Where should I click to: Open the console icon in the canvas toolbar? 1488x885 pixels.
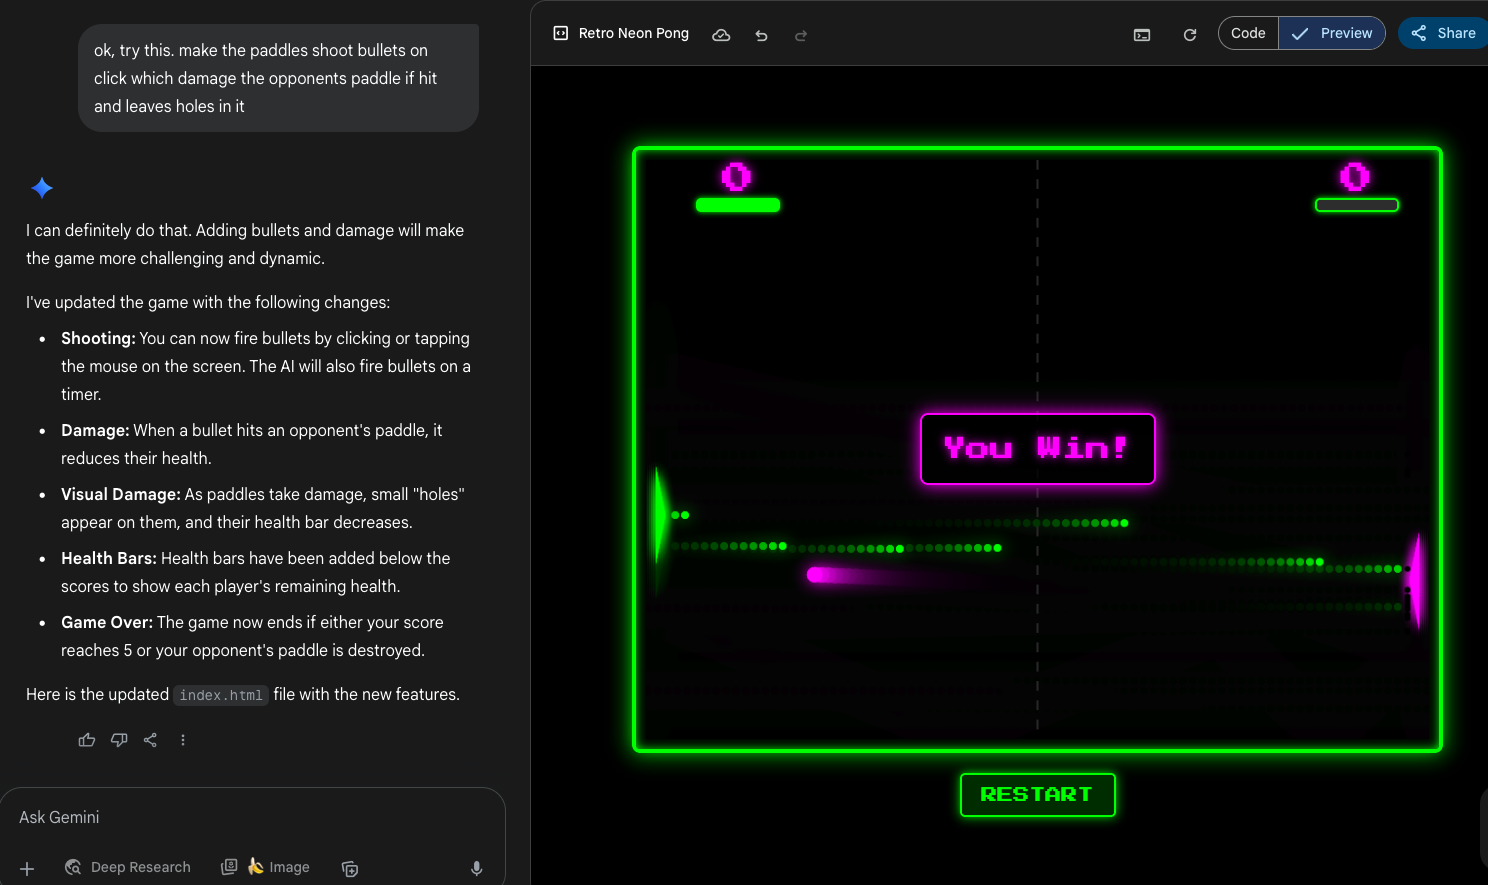tap(1142, 35)
